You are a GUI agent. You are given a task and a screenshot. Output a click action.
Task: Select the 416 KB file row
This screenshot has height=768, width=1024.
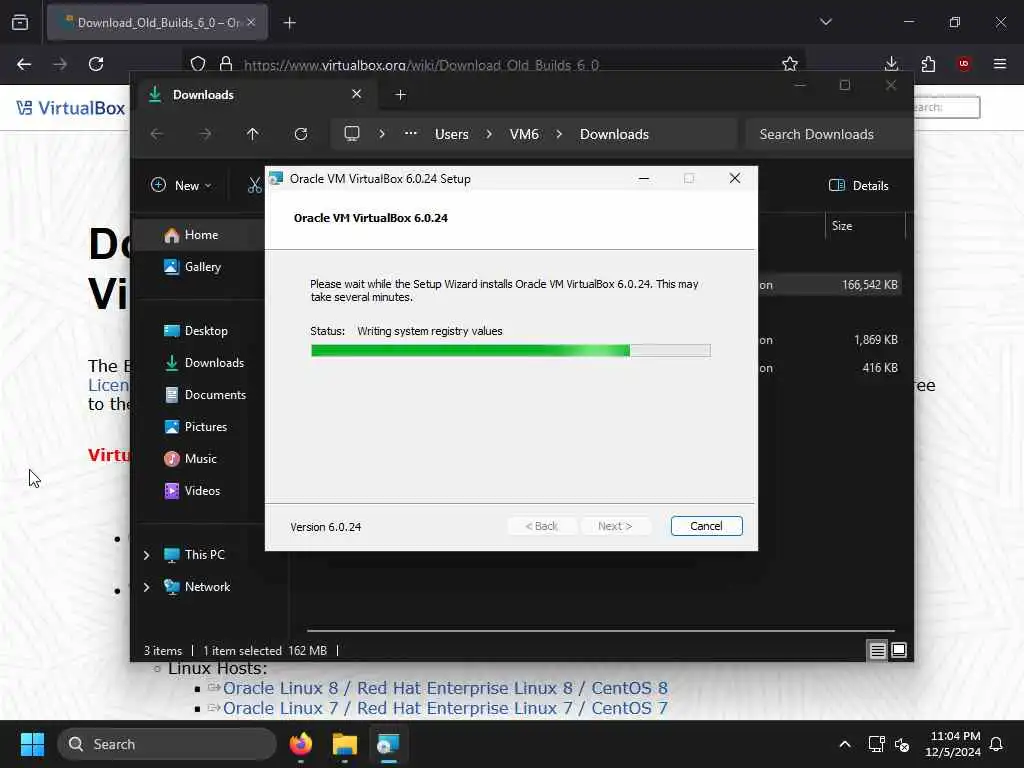click(x=829, y=368)
